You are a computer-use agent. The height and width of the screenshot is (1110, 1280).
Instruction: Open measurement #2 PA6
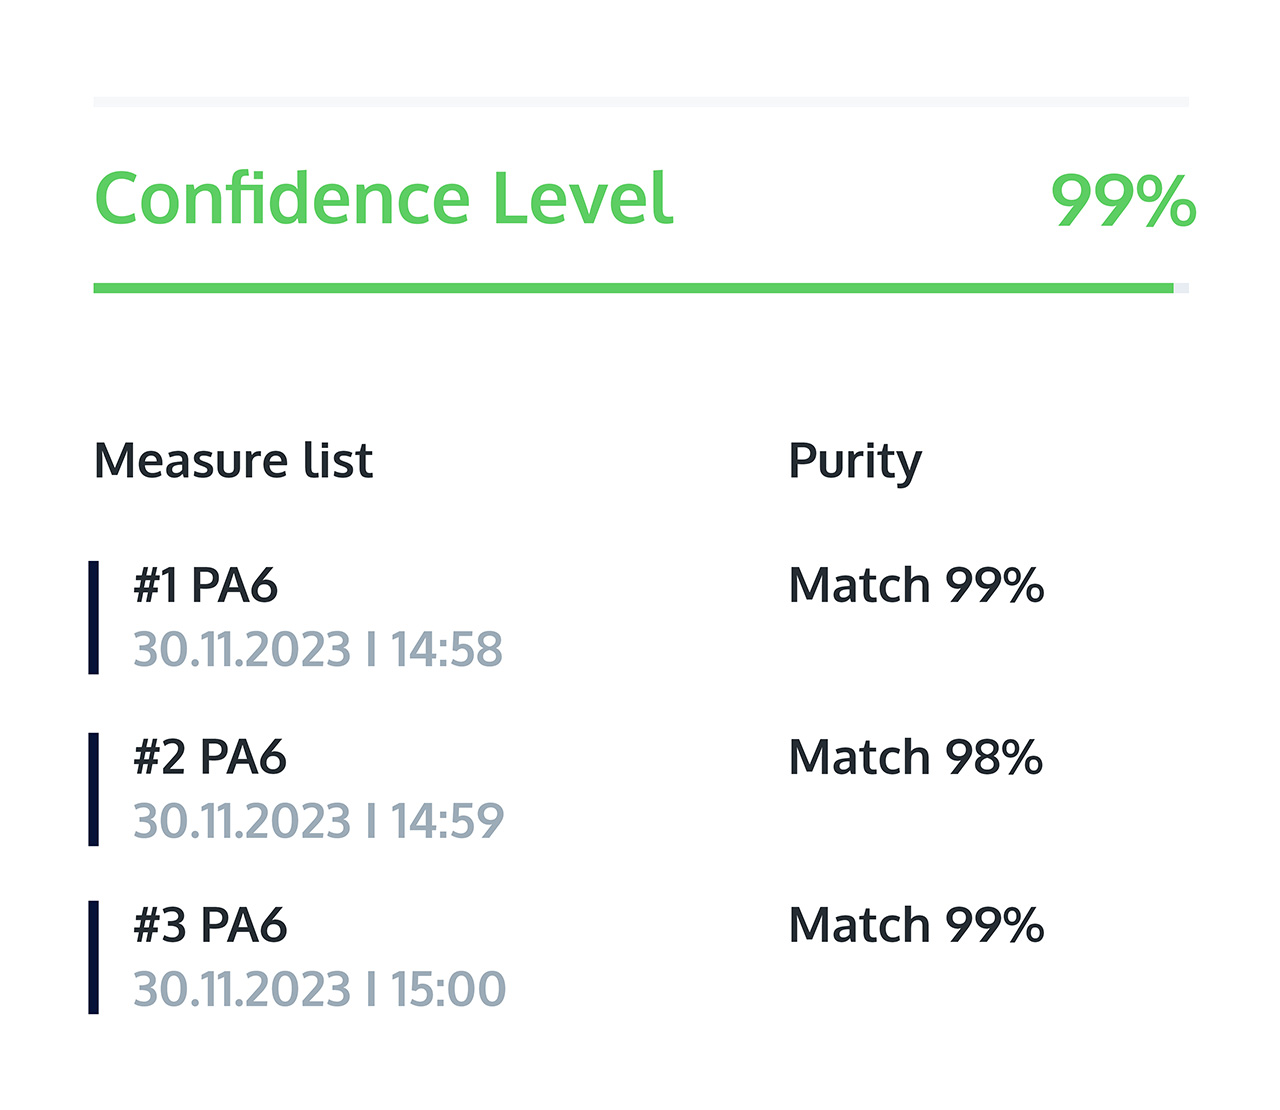(x=210, y=757)
